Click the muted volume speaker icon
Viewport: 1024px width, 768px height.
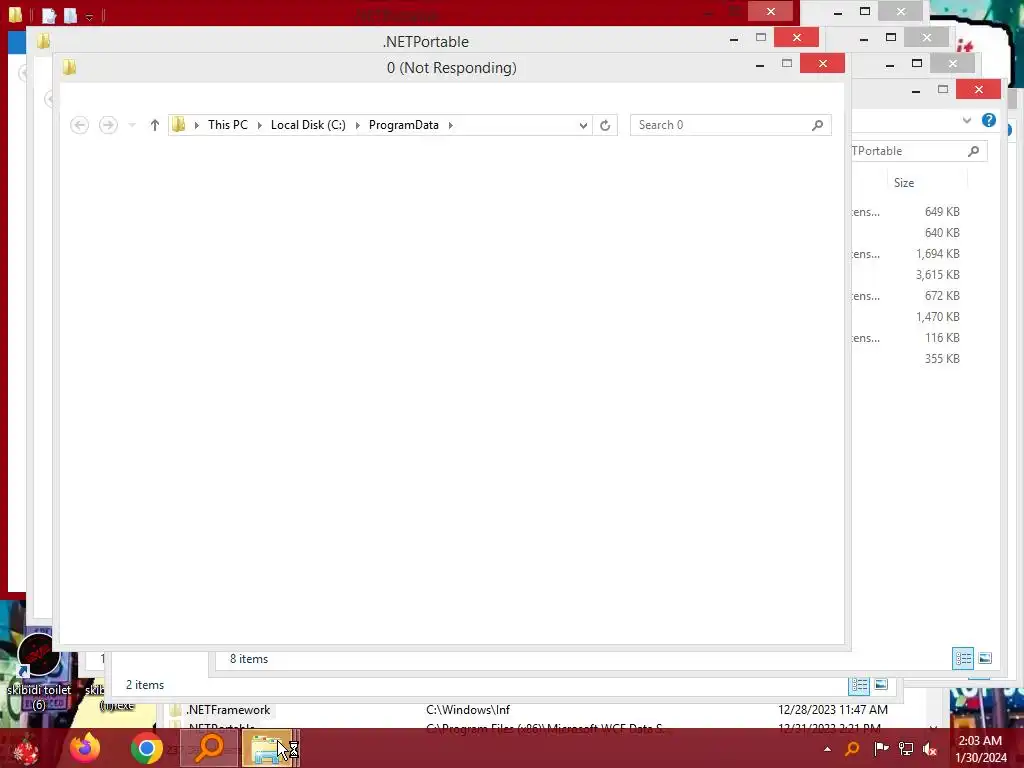point(931,749)
